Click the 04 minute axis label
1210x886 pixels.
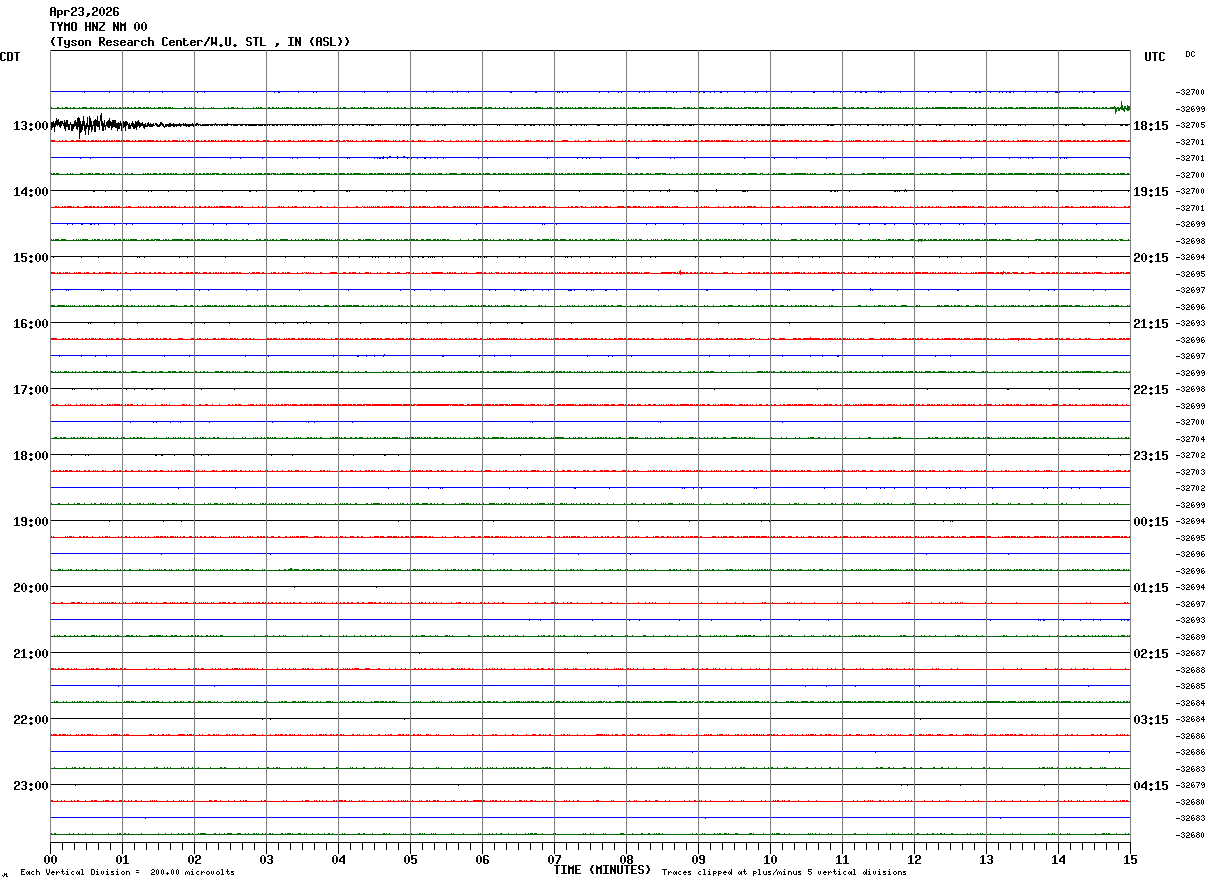(339, 860)
